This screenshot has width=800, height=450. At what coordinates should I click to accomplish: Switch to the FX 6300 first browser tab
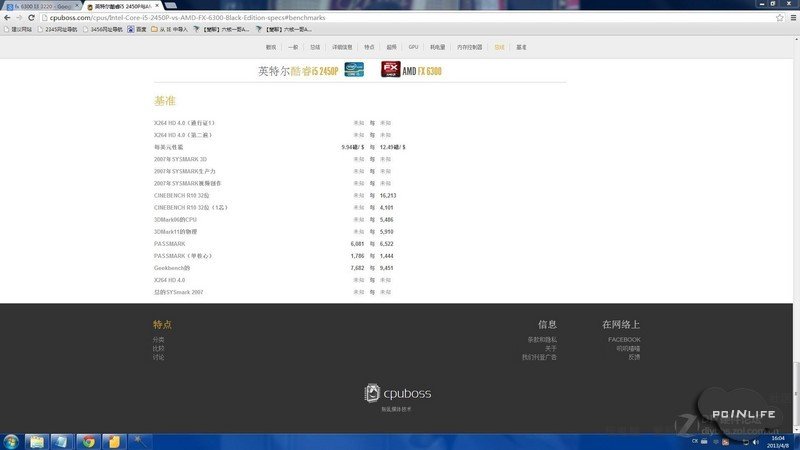click(x=41, y=6)
